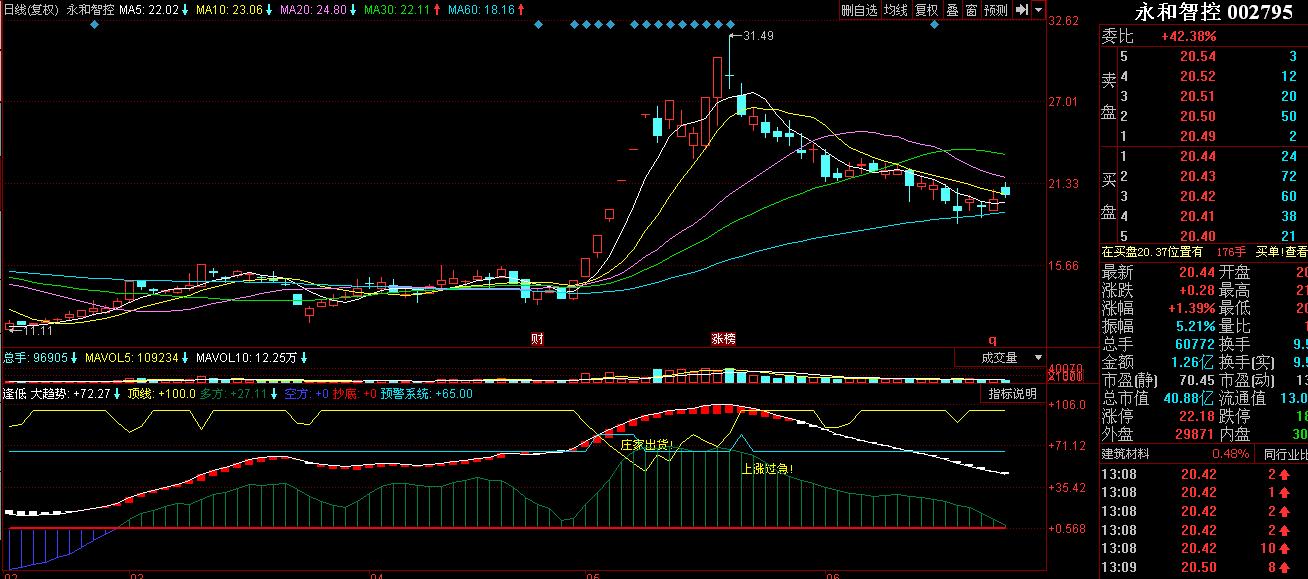This screenshot has height=579, width=1308.
Task: Click the 日线(复权) period label
Action: click(x=31, y=9)
